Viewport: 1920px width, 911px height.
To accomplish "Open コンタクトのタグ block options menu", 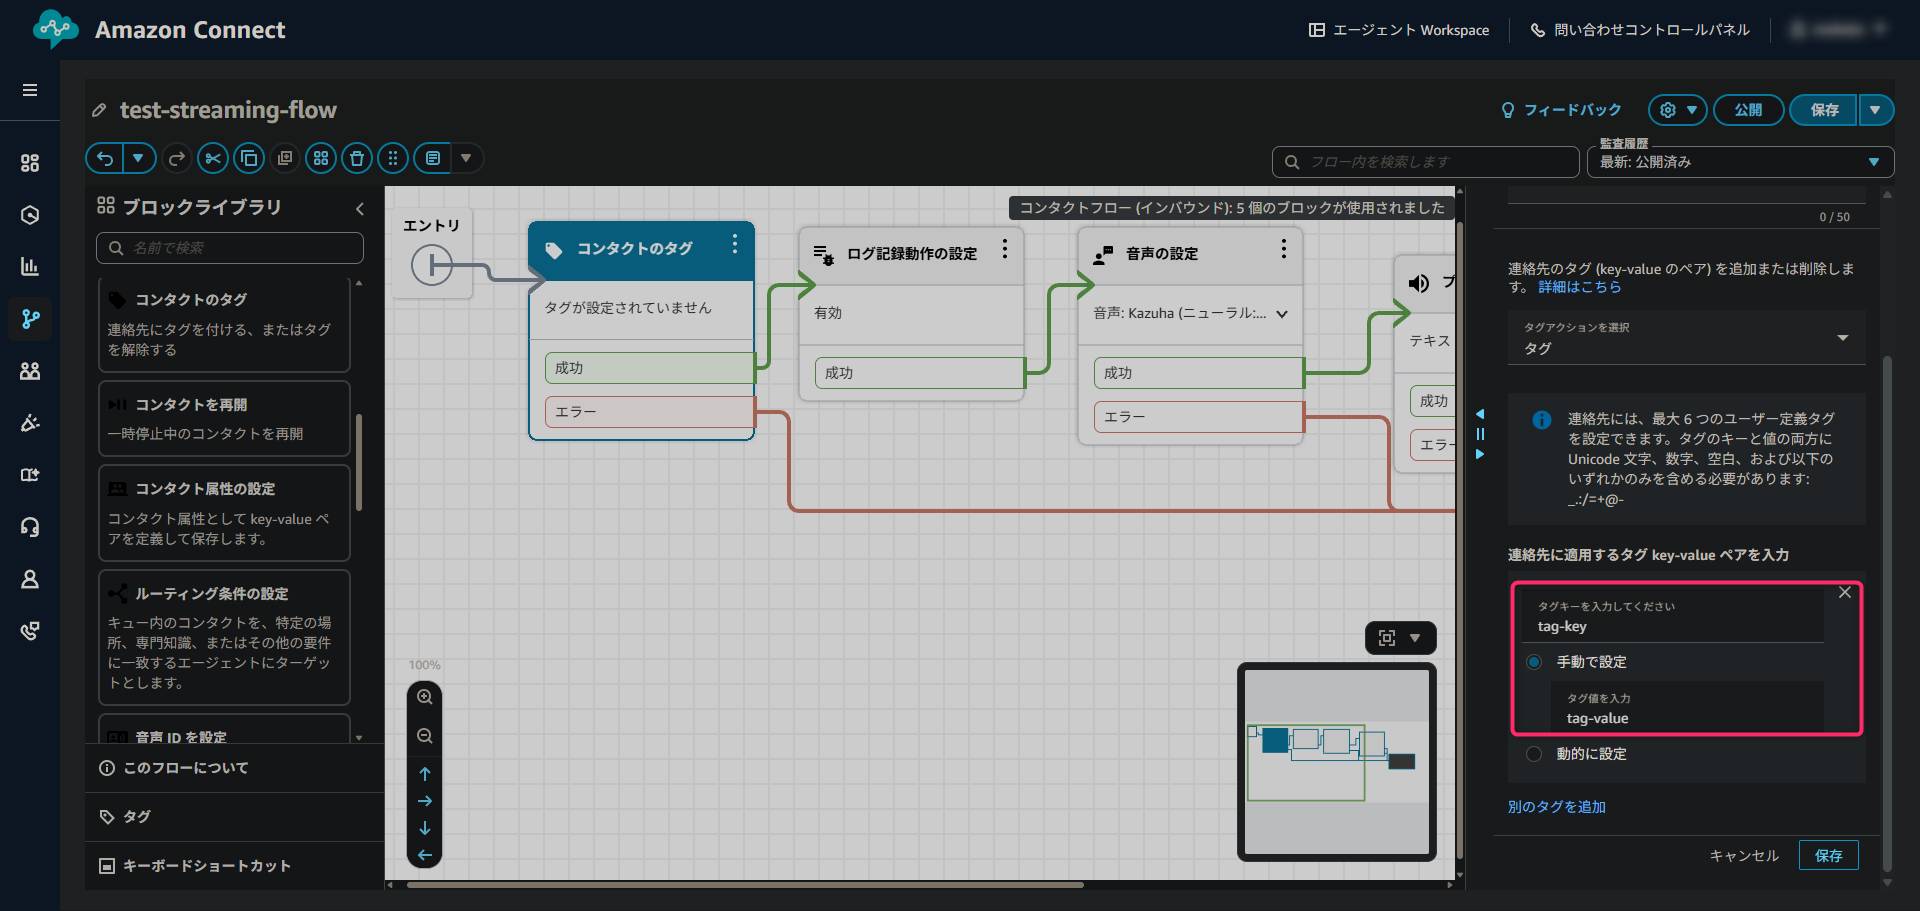I will pyautogui.click(x=735, y=244).
